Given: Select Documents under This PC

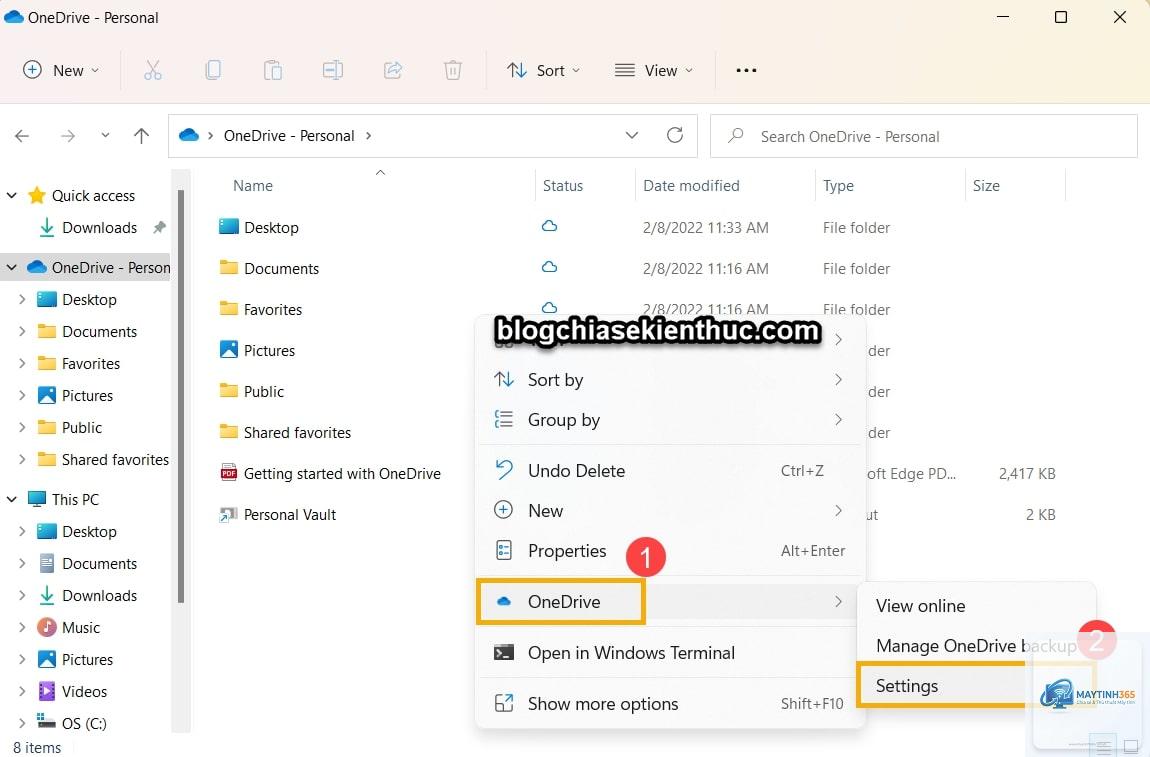Looking at the screenshot, I should tap(99, 563).
